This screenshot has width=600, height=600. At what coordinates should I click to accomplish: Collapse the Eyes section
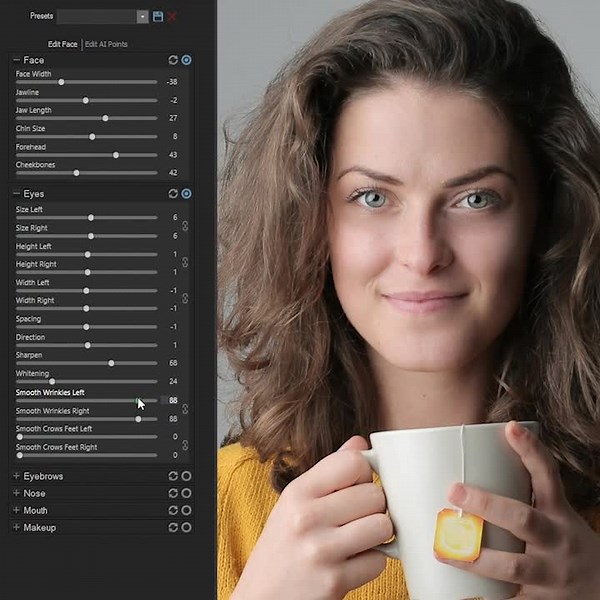coord(16,194)
